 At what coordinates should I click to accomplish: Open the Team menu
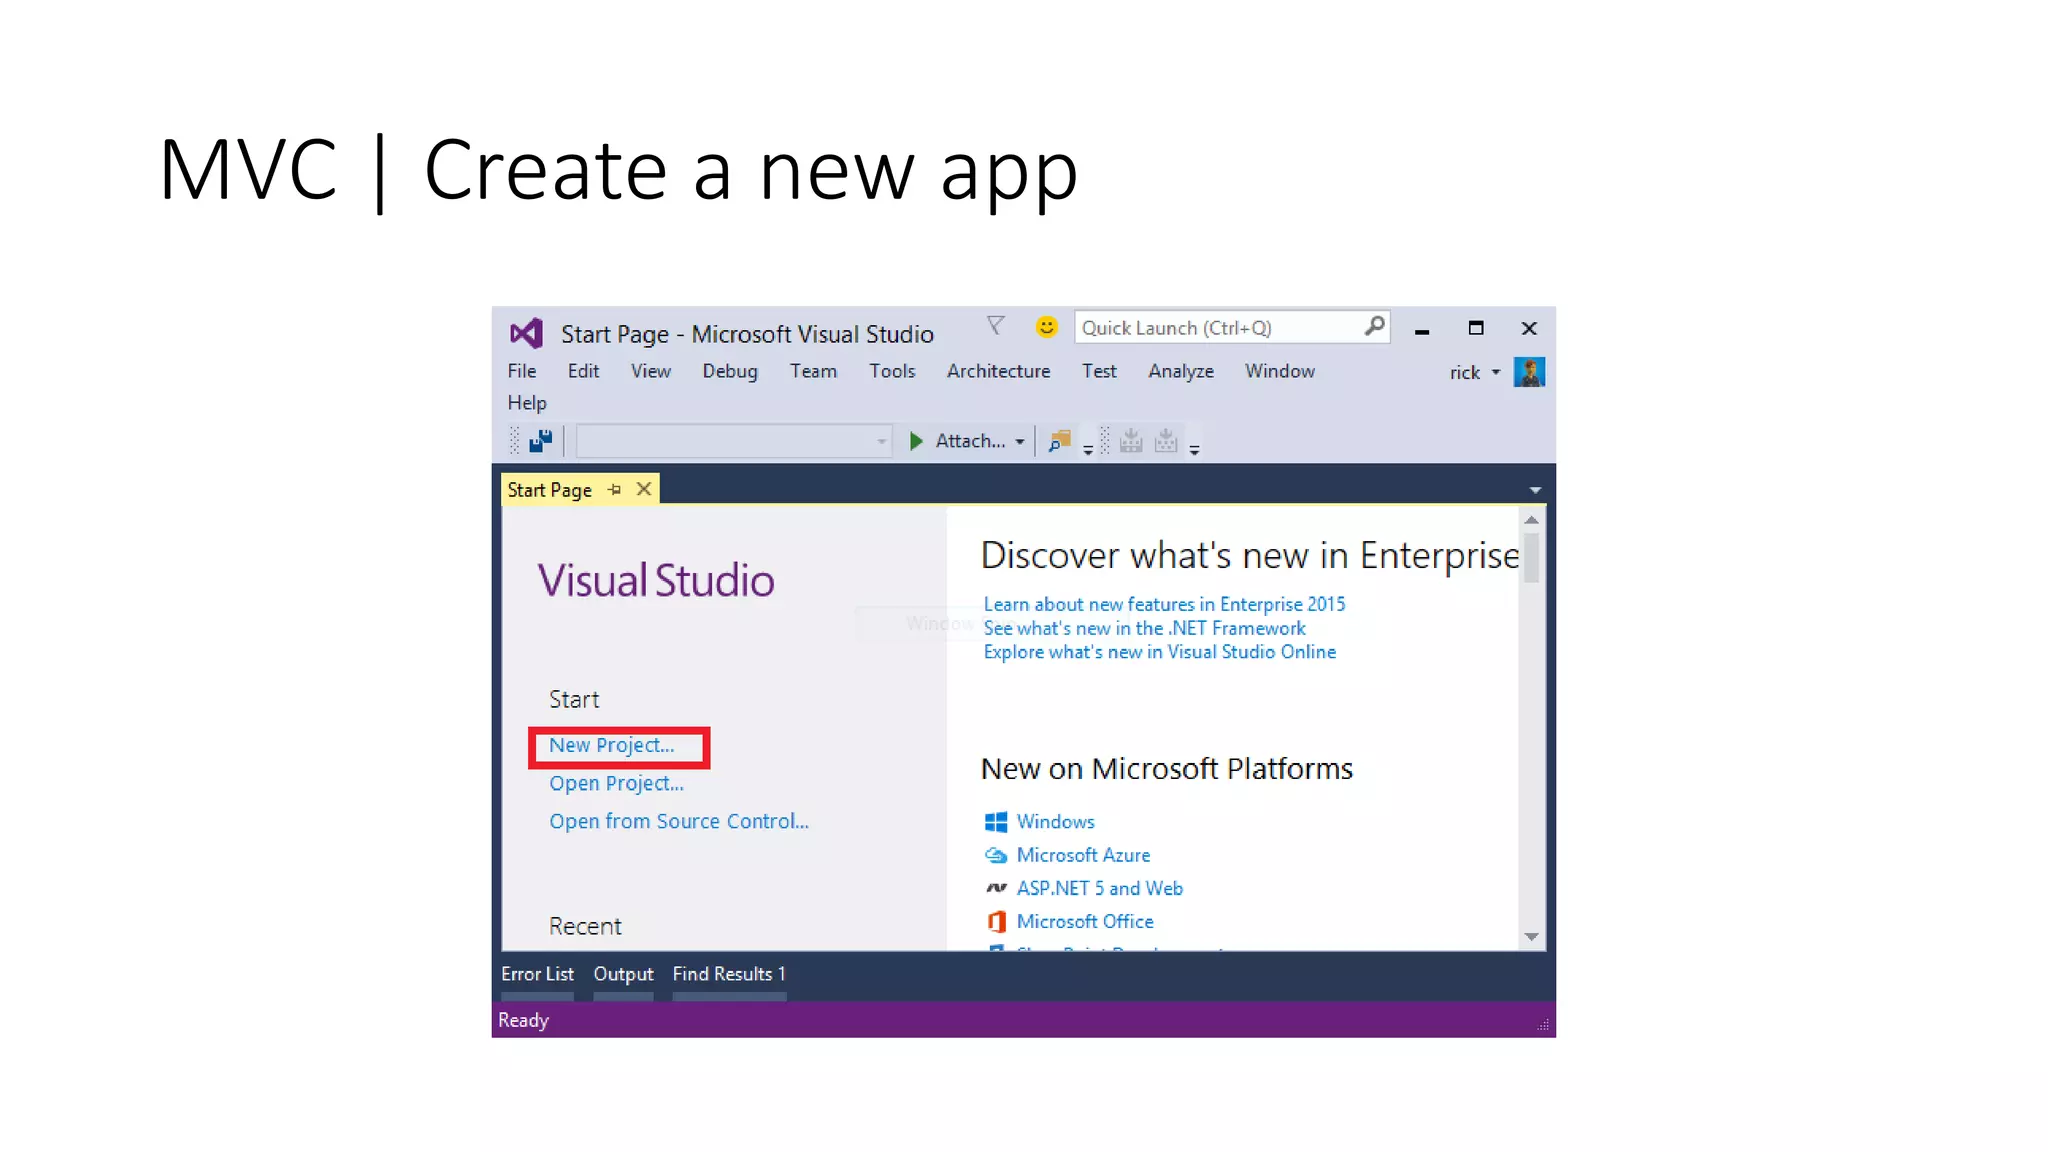click(x=813, y=371)
